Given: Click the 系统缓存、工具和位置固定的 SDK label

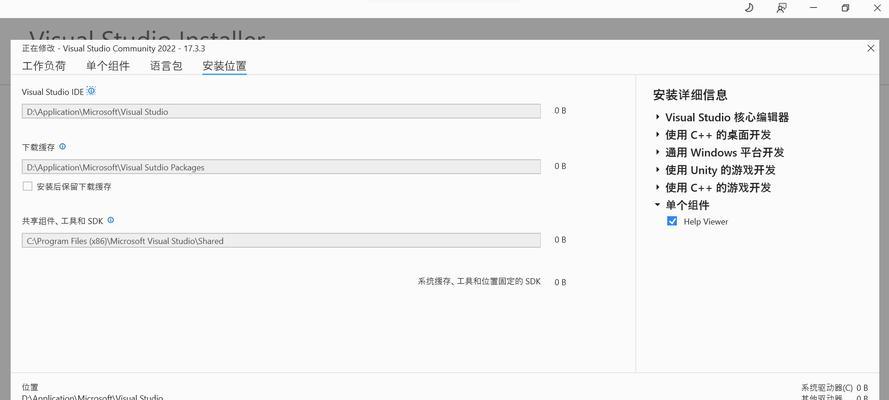Looking at the screenshot, I should [479, 282].
